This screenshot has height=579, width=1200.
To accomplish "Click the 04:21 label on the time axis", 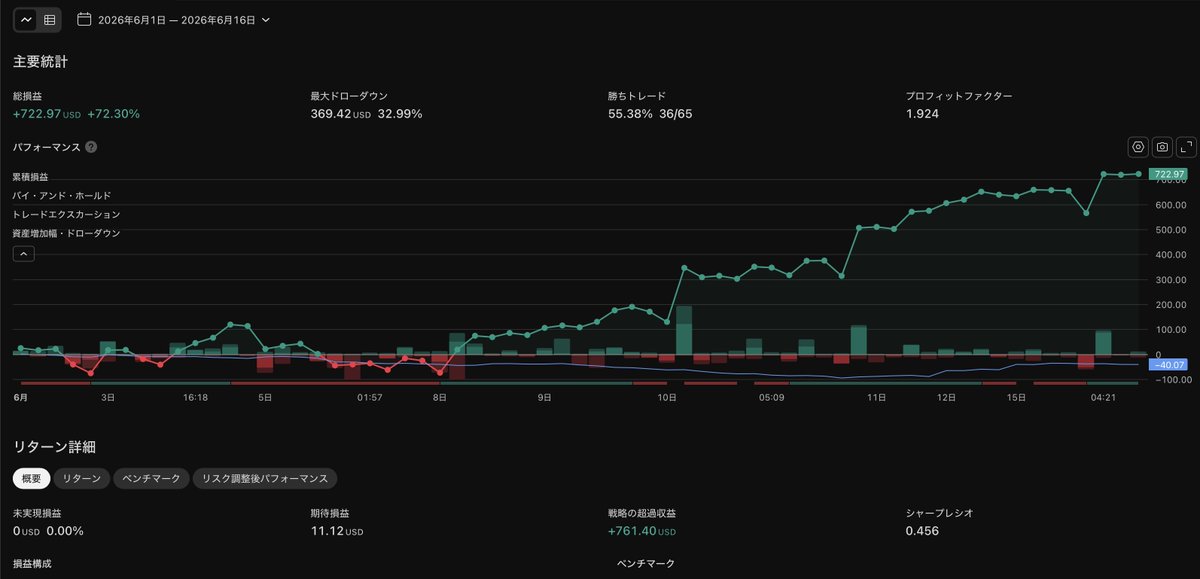I will [x=1103, y=397].
